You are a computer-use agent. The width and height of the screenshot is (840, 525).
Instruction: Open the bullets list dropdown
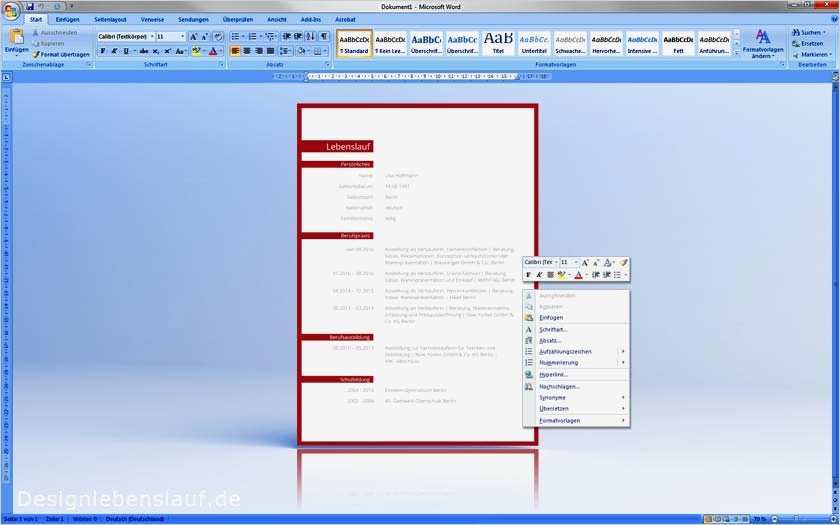tap(243, 36)
